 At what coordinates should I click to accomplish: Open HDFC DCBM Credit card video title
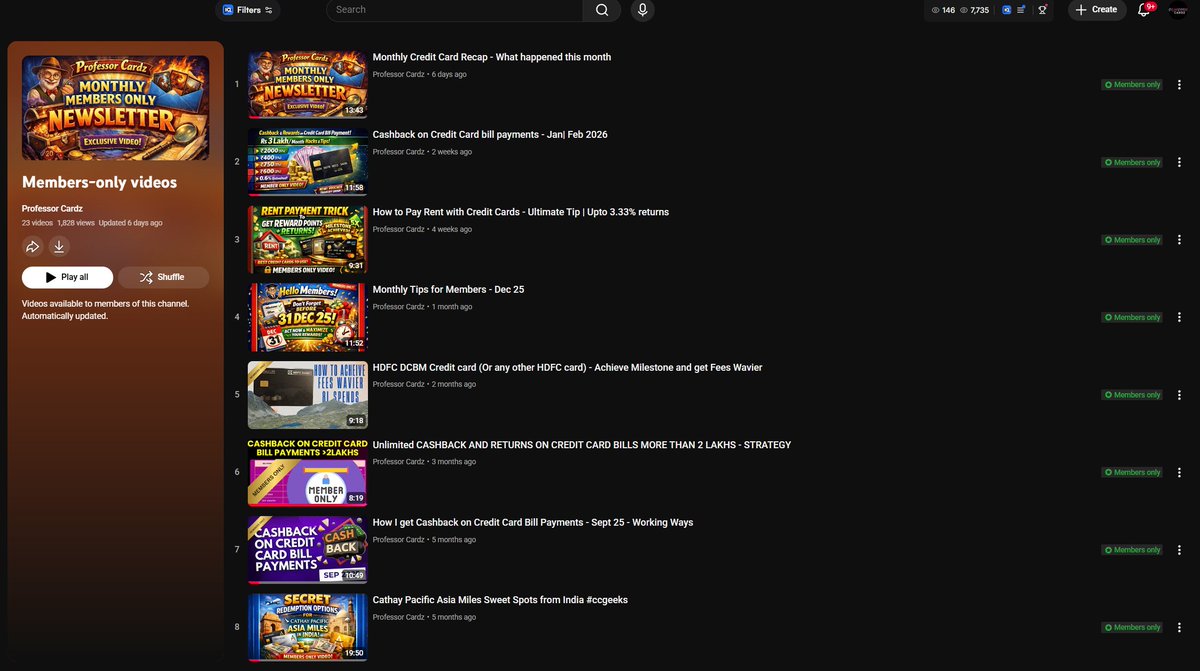(568, 367)
